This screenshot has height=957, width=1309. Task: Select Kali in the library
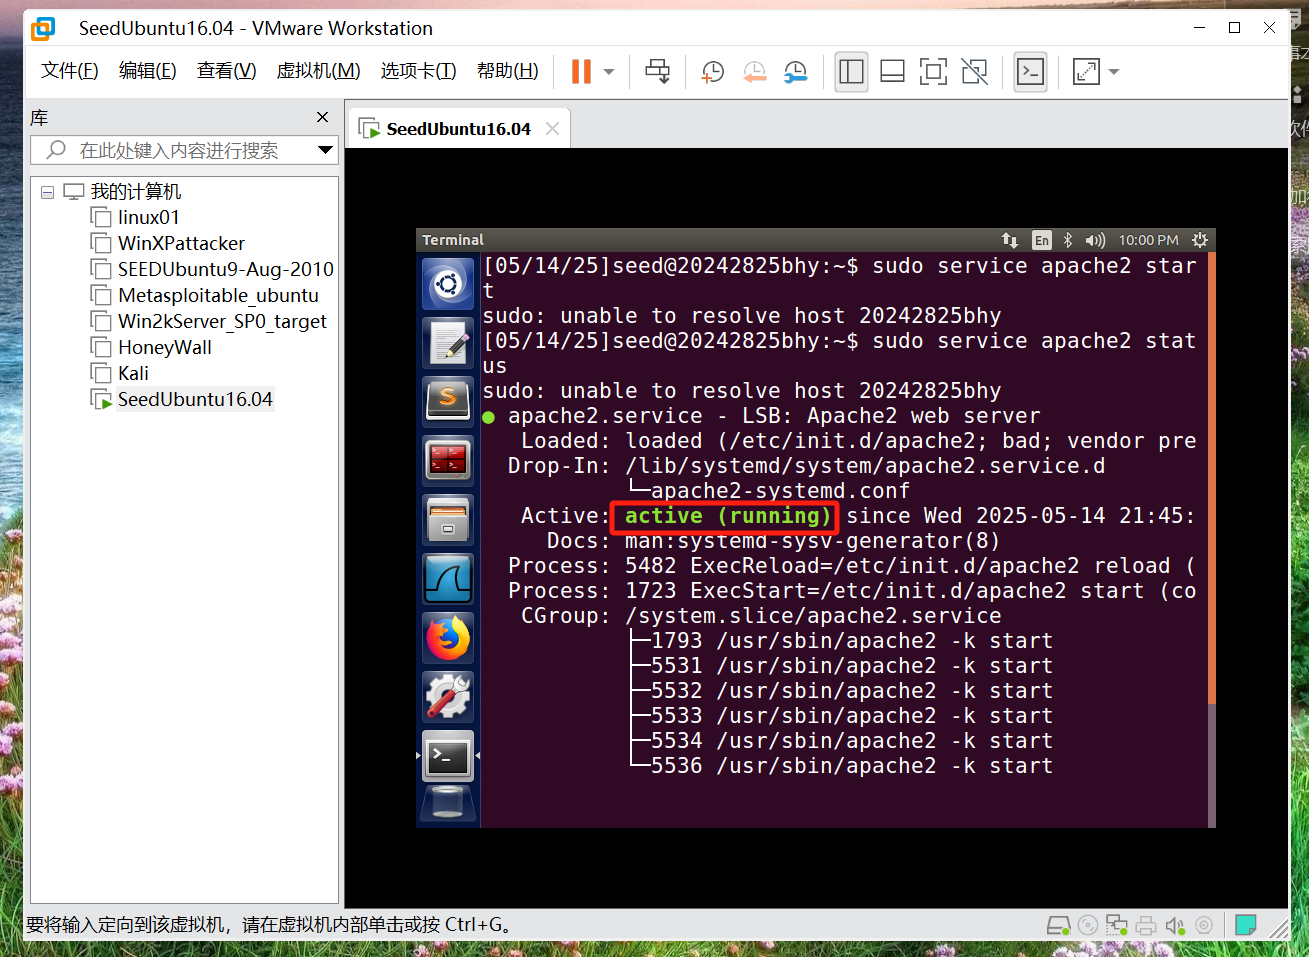133,373
